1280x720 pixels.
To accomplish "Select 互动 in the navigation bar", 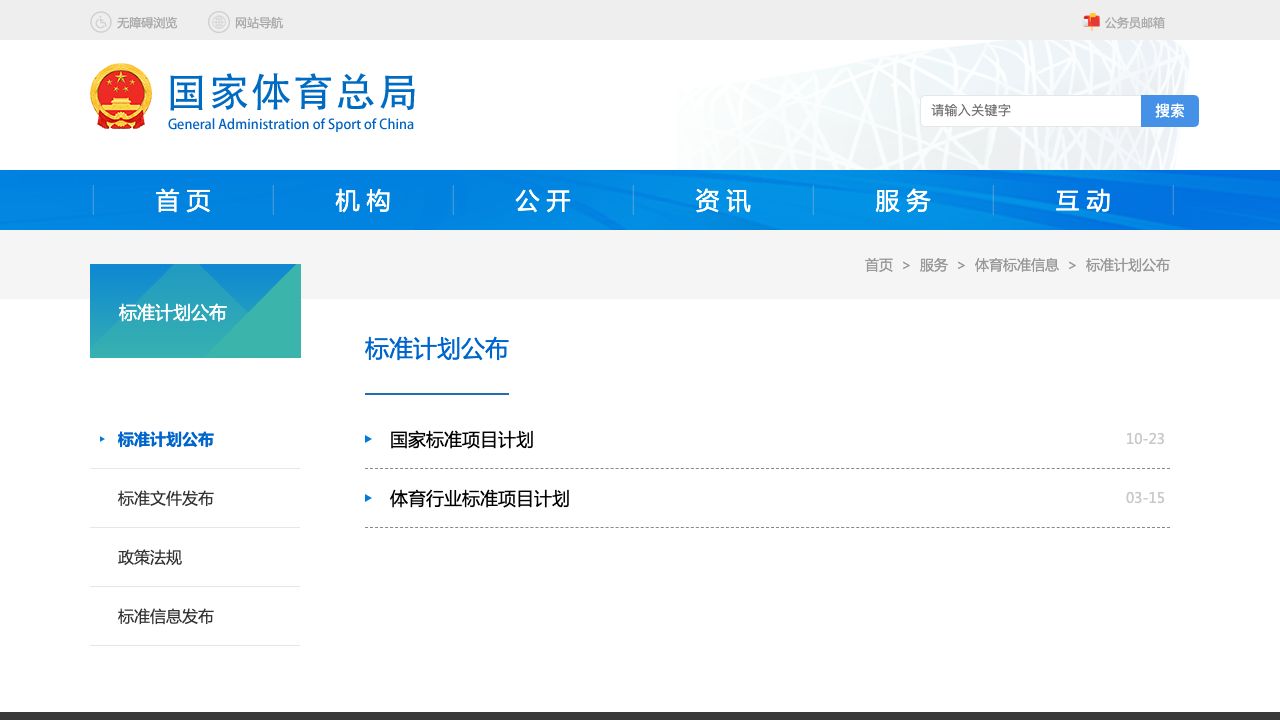I will 1083,201.
